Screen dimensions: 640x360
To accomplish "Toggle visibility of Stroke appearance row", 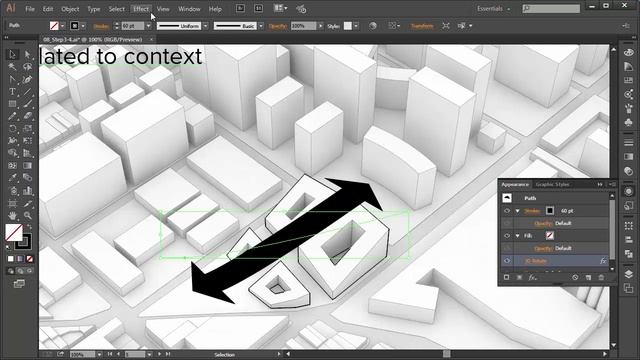I will (x=507, y=211).
